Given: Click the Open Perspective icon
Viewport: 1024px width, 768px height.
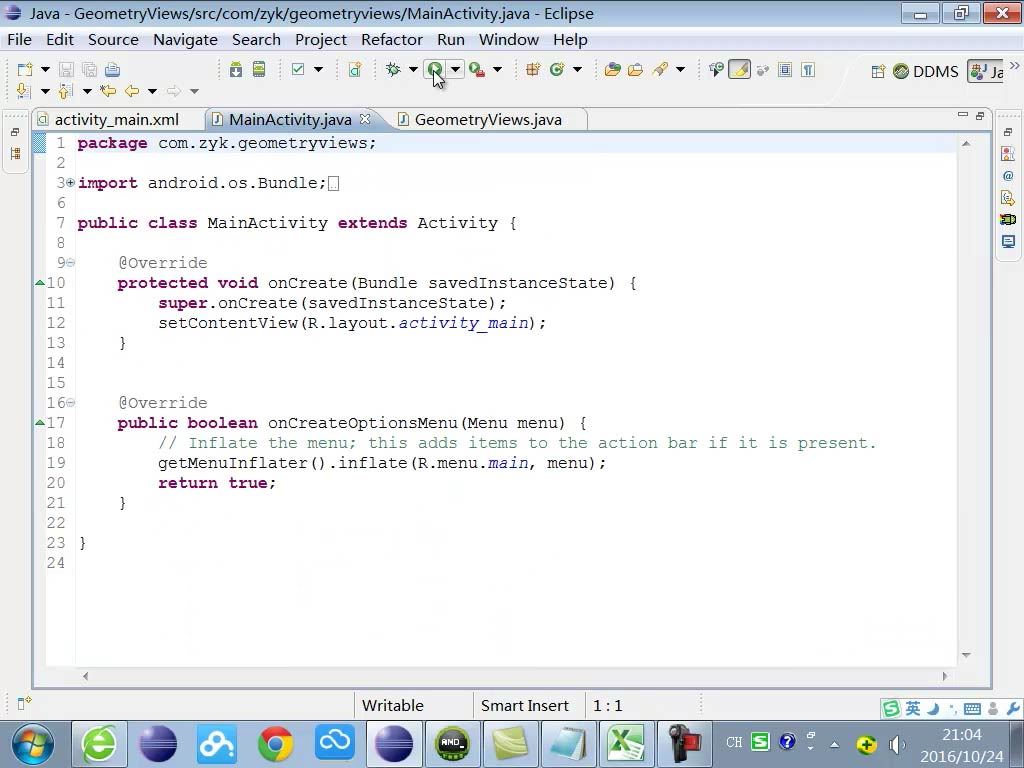Looking at the screenshot, I should pos(878,71).
